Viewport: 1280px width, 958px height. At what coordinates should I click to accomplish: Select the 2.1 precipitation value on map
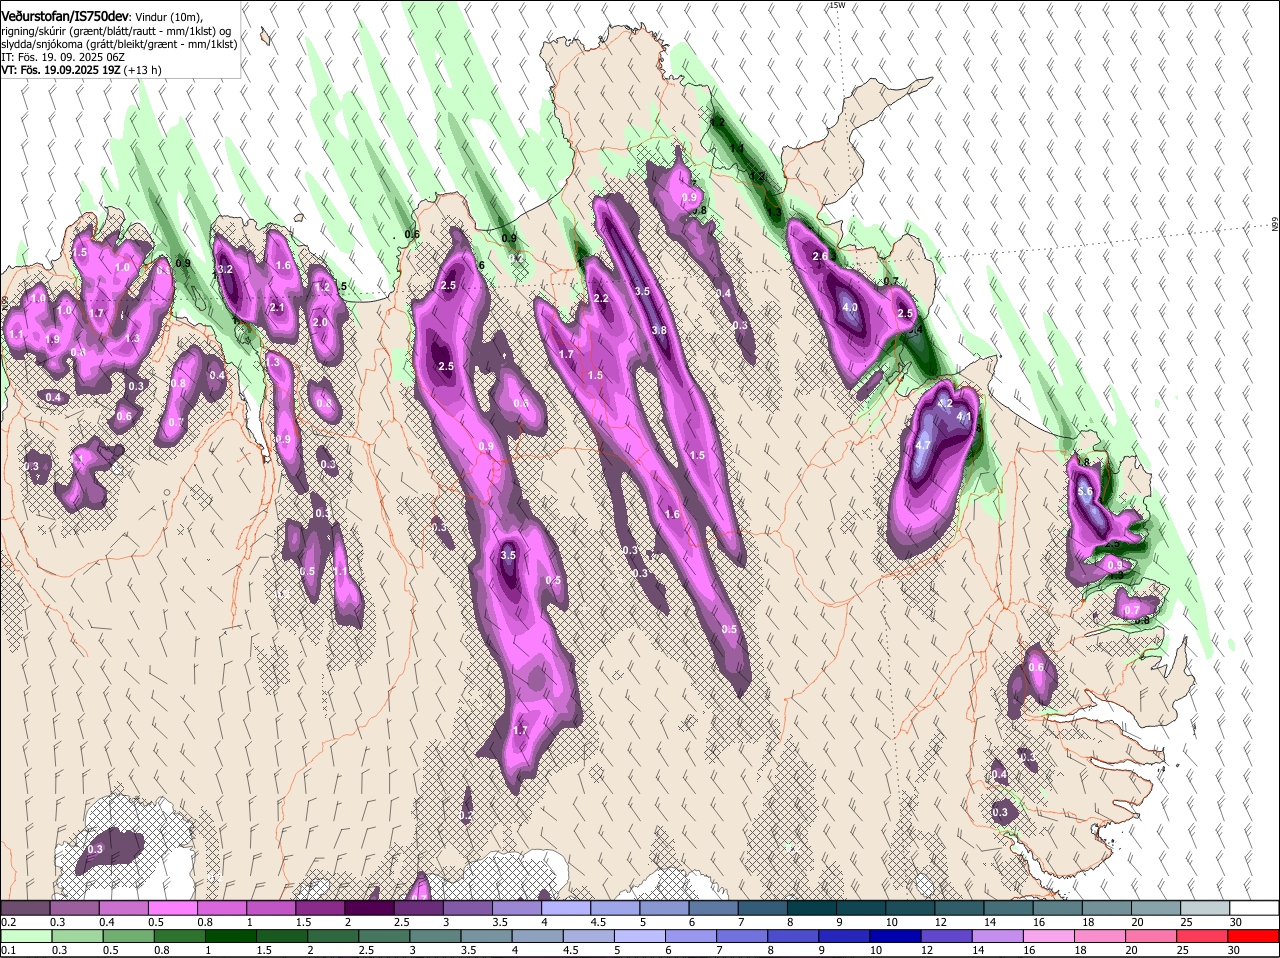277,307
